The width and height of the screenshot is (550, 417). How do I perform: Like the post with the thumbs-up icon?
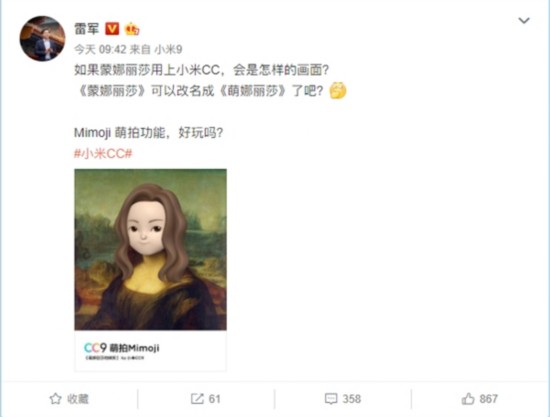[x=468, y=399]
